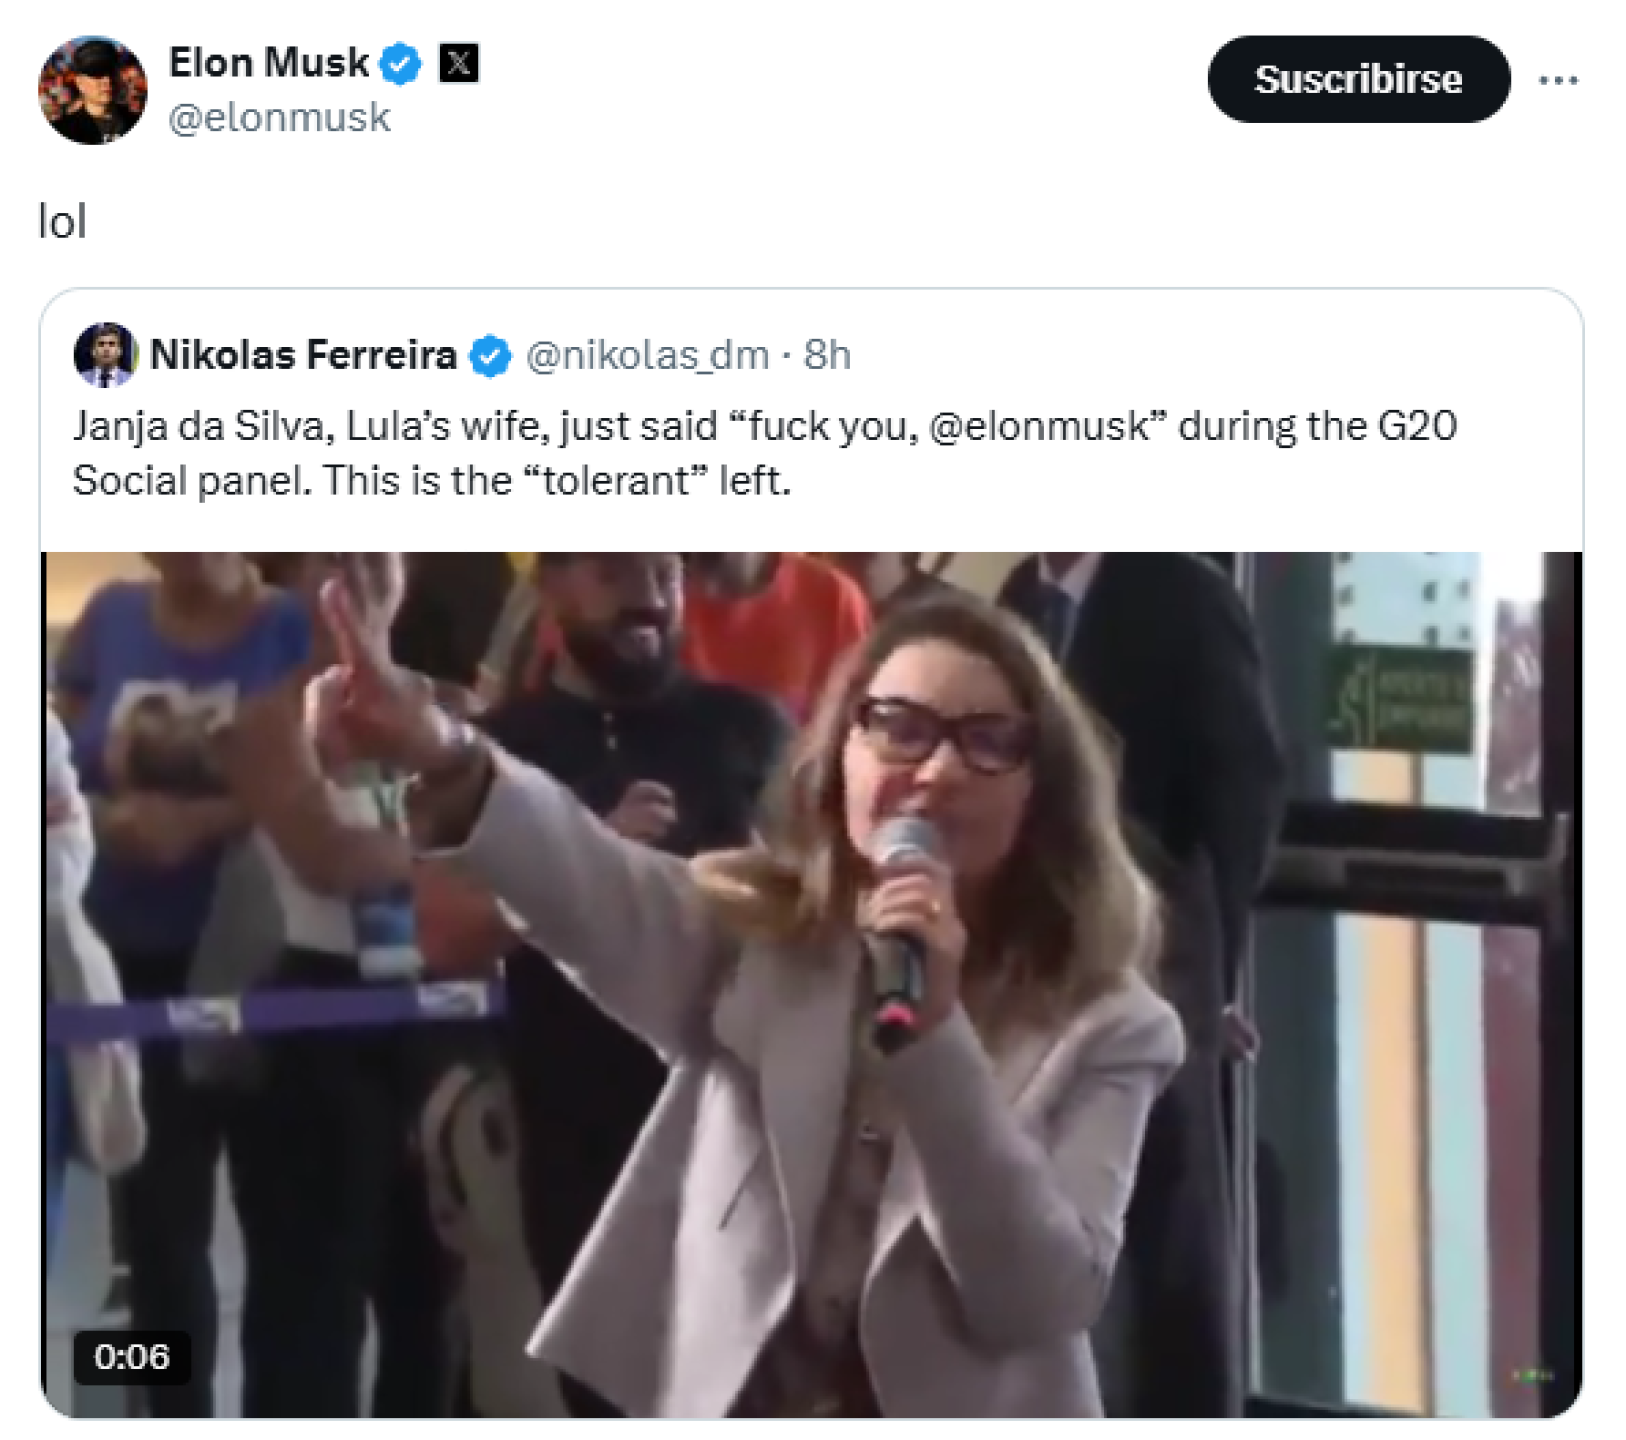
Task: Click the @elonmusk mention in quoted text
Action: (x=1040, y=427)
